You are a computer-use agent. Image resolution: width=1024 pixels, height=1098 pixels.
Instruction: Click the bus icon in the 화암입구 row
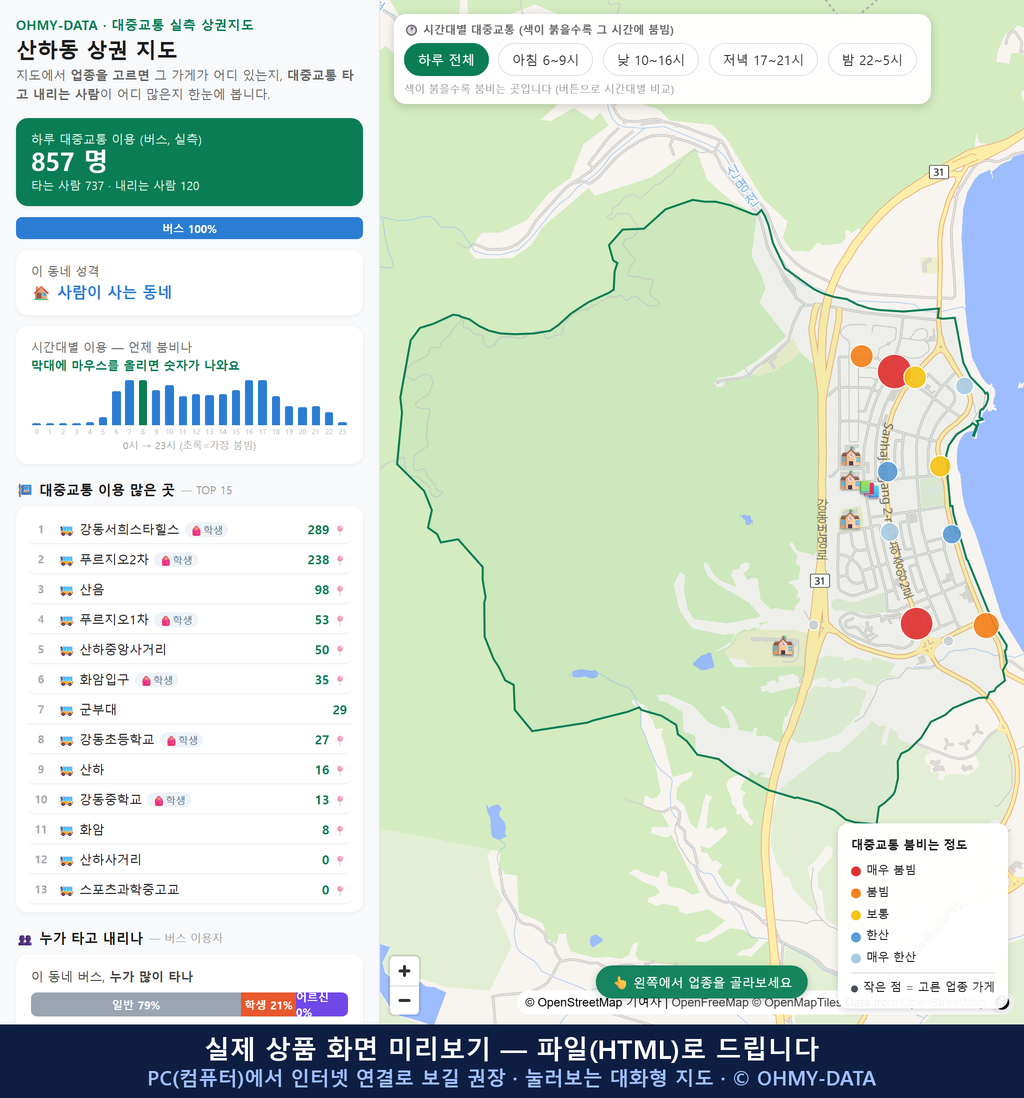67,680
